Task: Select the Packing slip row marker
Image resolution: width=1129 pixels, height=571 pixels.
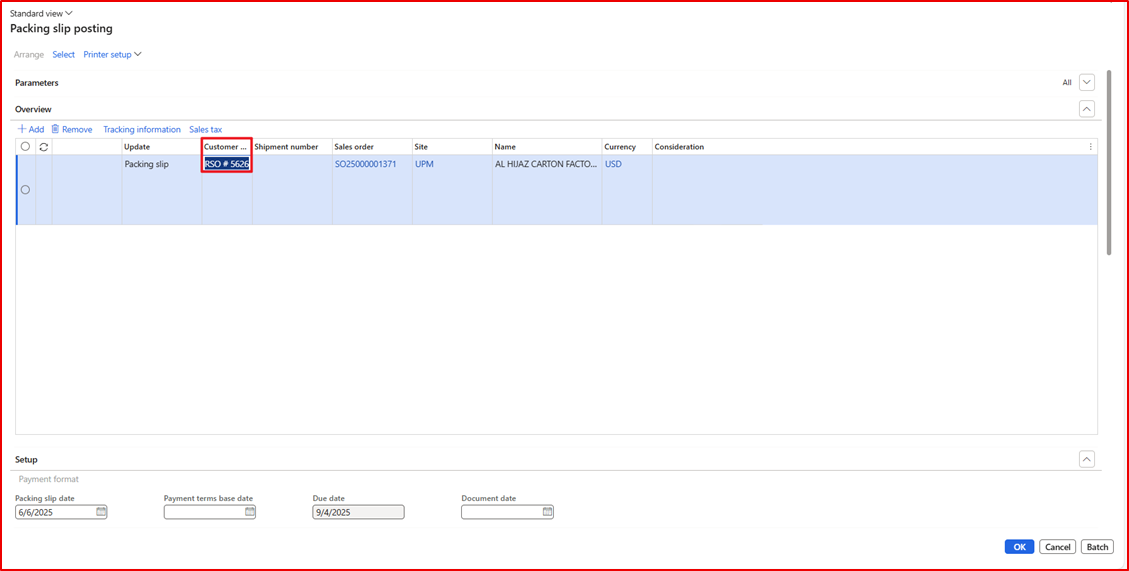Action: [x=26, y=190]
